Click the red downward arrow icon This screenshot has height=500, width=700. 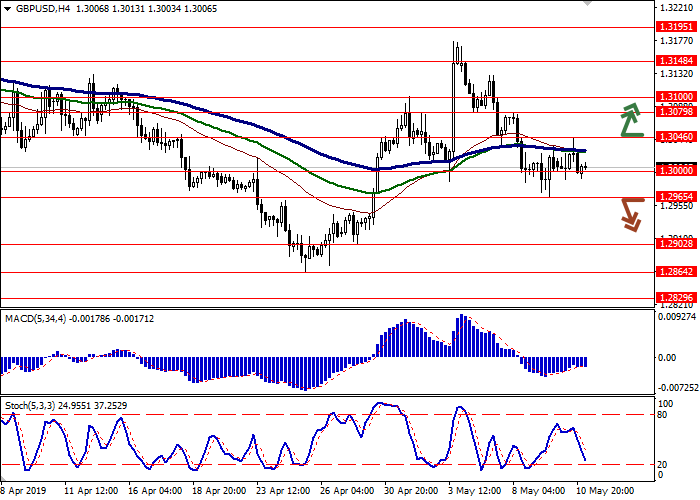(x=630, y=213)
